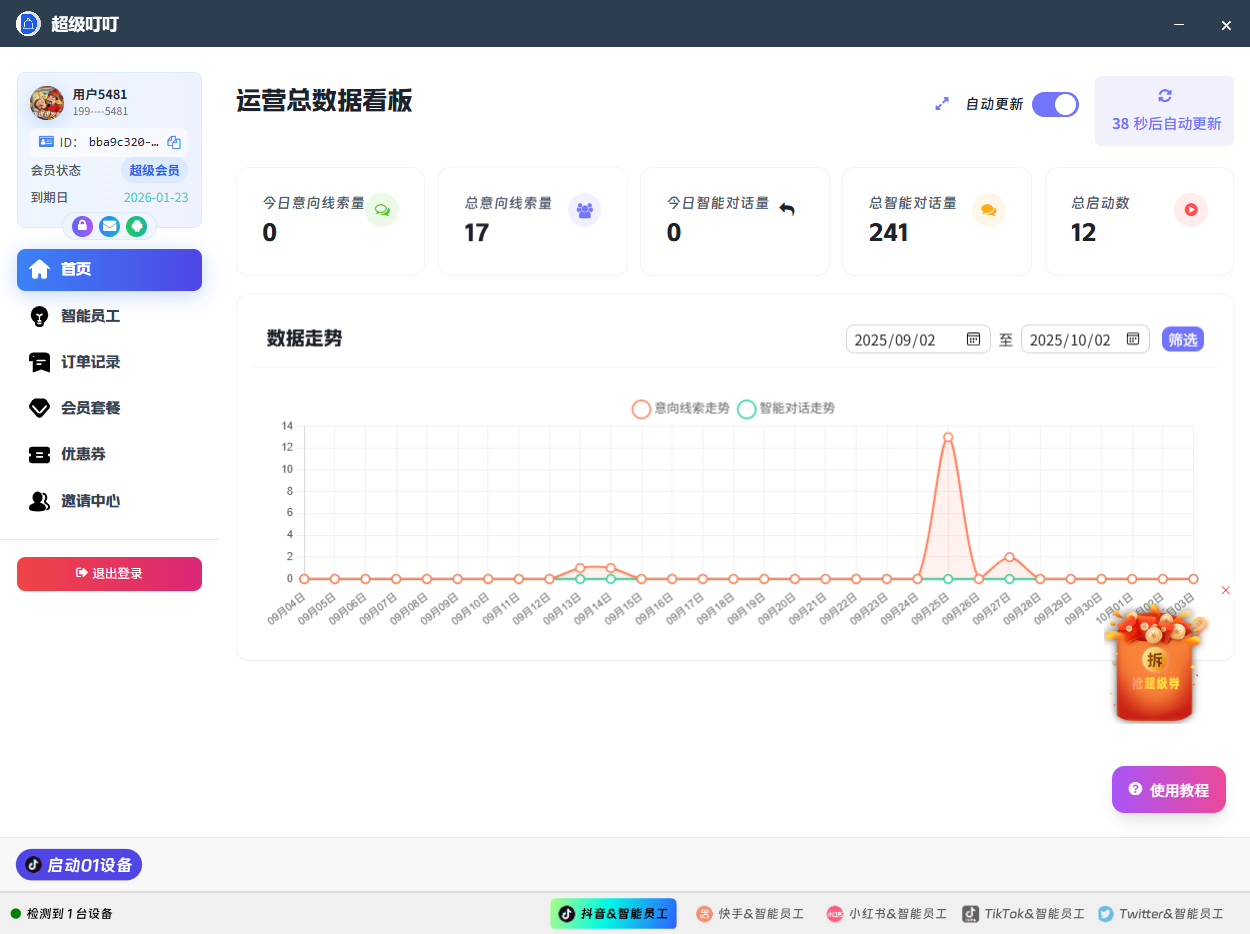Open the 2025/09/02 start date picker
1250x934 pixels.
(973, 339)
